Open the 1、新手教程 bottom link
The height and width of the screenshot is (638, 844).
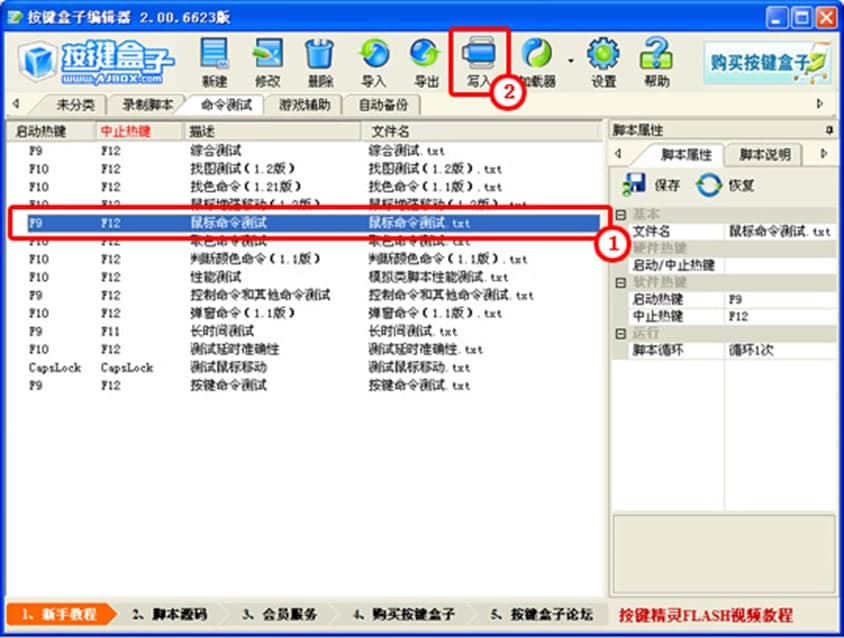pos(60,614)
